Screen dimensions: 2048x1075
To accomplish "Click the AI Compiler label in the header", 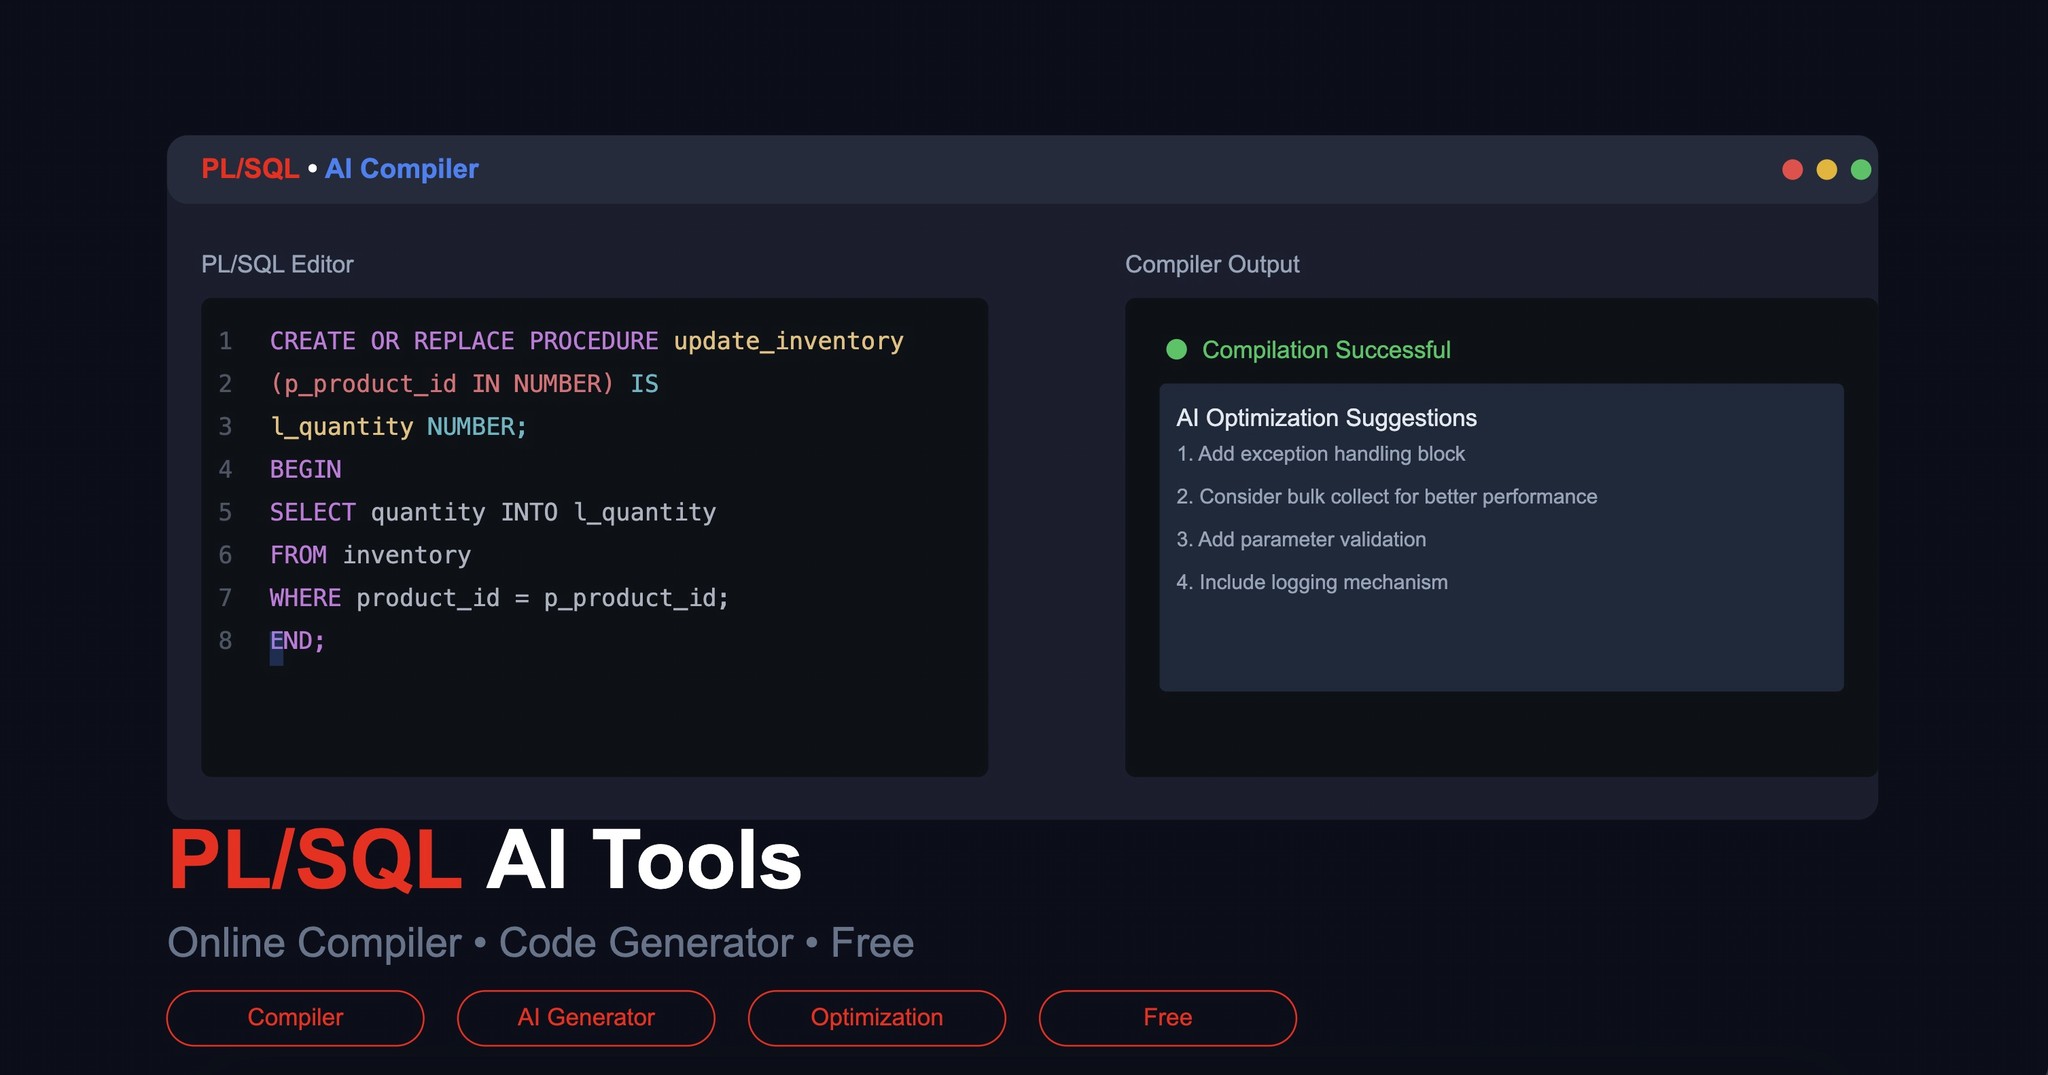I will (401, 169).
